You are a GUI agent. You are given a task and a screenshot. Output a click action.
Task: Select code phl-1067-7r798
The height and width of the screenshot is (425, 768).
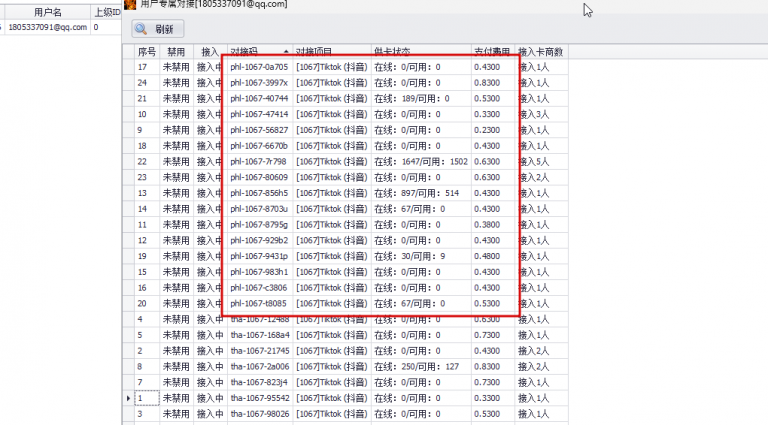(259, 162)
